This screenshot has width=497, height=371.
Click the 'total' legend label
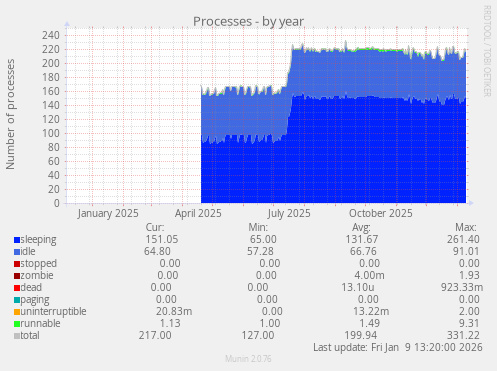tap(30, 335)
